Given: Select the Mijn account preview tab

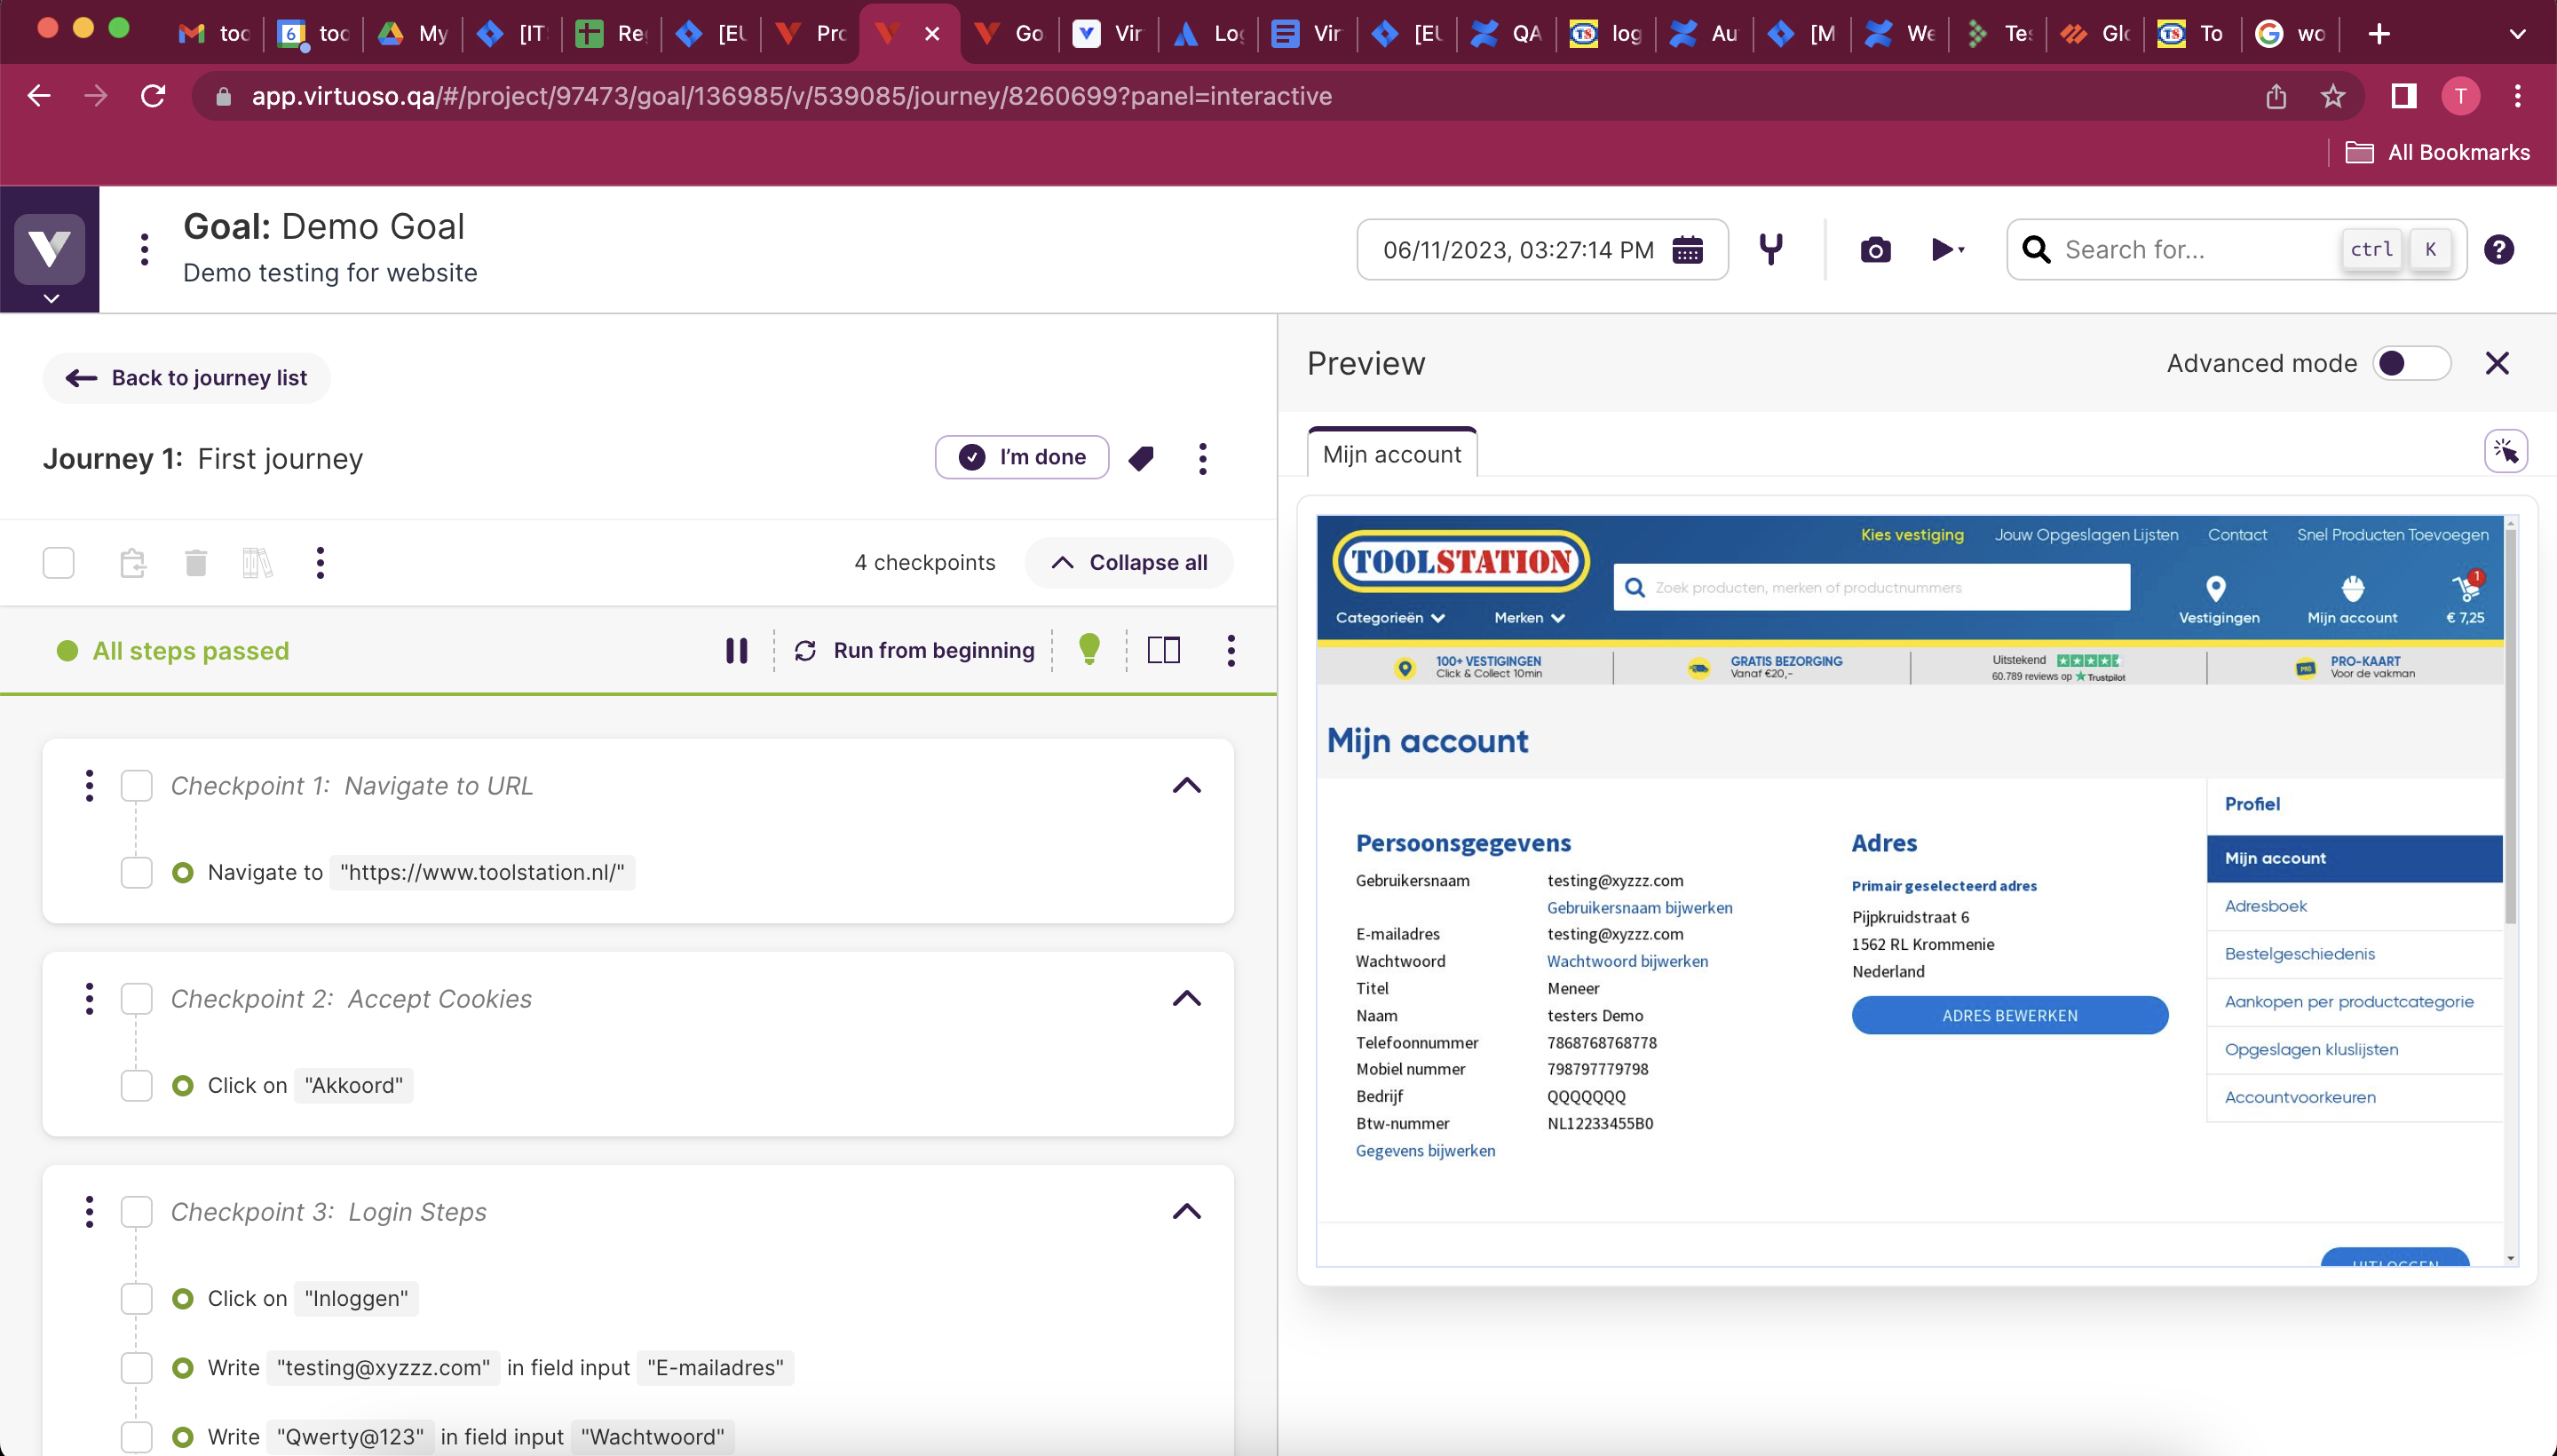Looking at the screenshot, I should tap(1391, 454).
